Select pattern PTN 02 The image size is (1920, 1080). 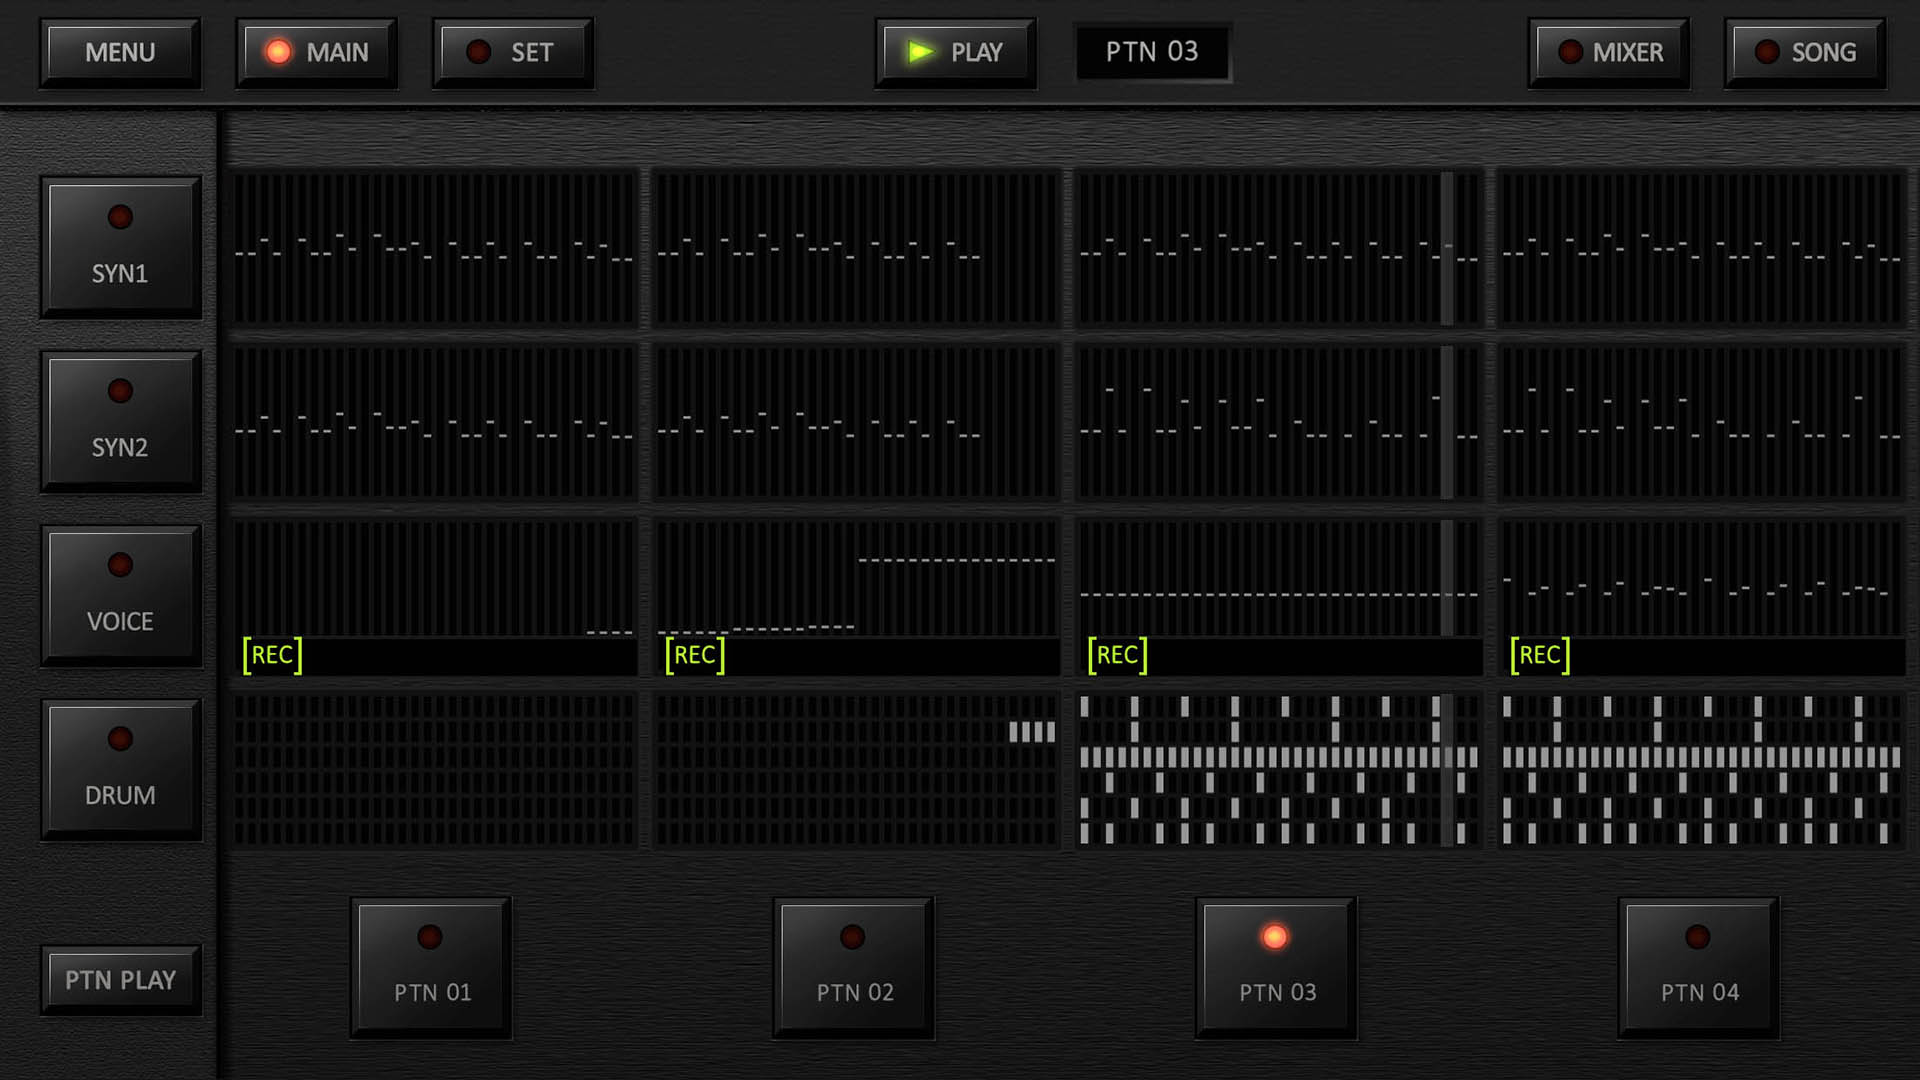click(x=854, y=967)
